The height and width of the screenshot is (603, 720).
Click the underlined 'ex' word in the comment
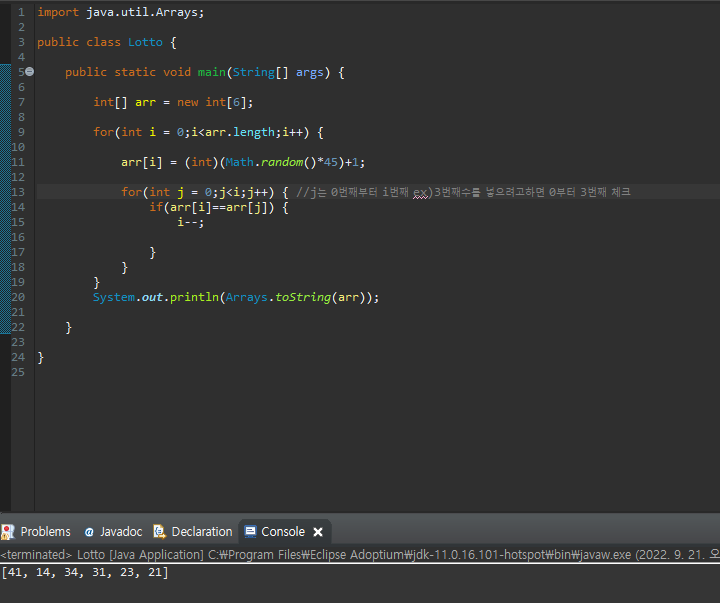[420, 192]
